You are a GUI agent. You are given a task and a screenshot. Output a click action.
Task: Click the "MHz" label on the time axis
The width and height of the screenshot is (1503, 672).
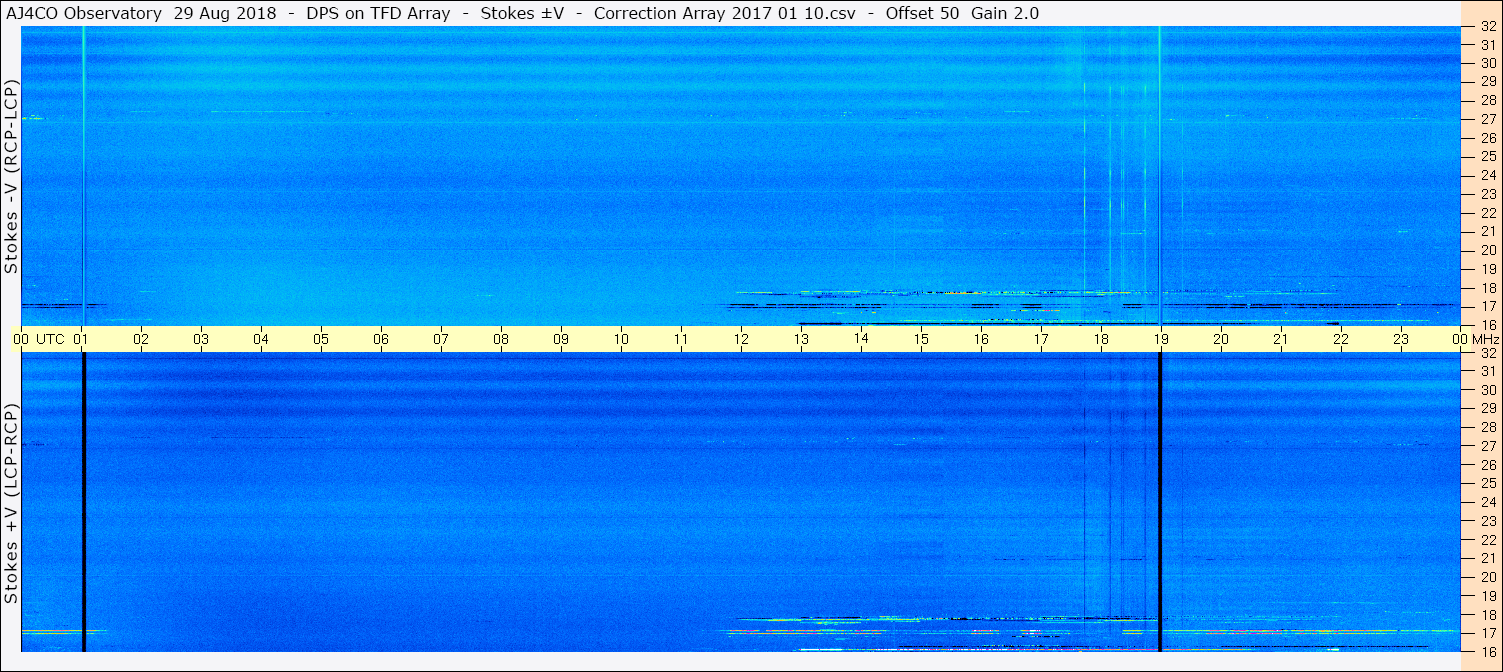pos(1485,339)
